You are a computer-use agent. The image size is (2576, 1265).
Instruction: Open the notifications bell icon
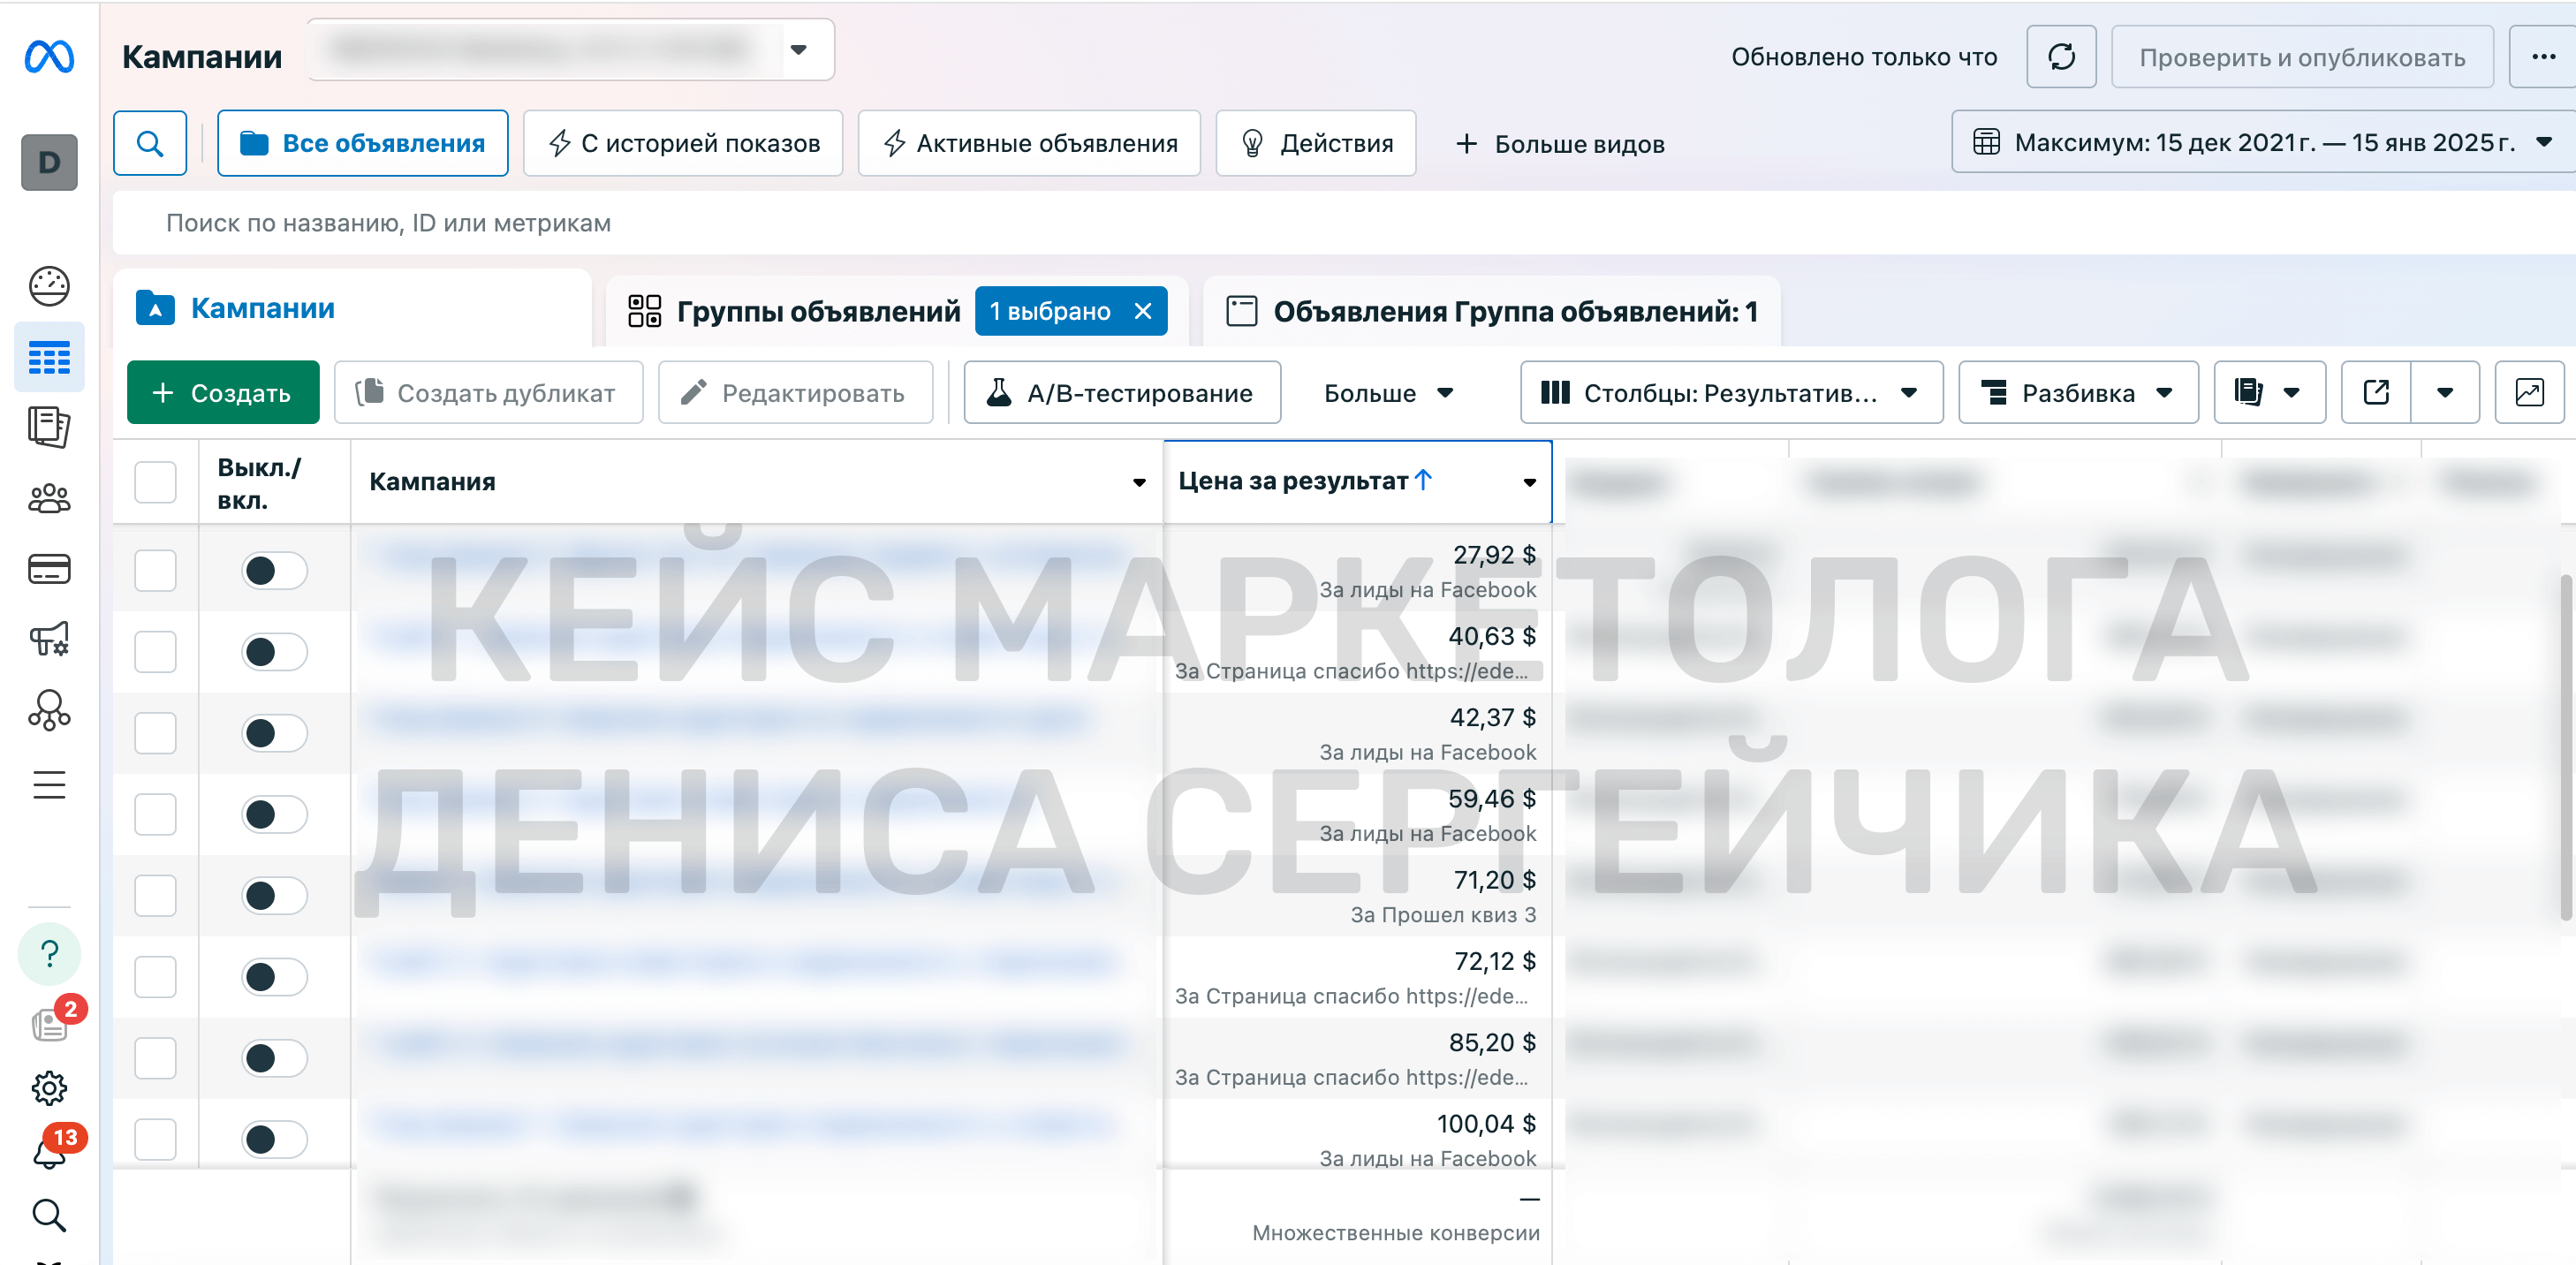tap(49, 1151)
